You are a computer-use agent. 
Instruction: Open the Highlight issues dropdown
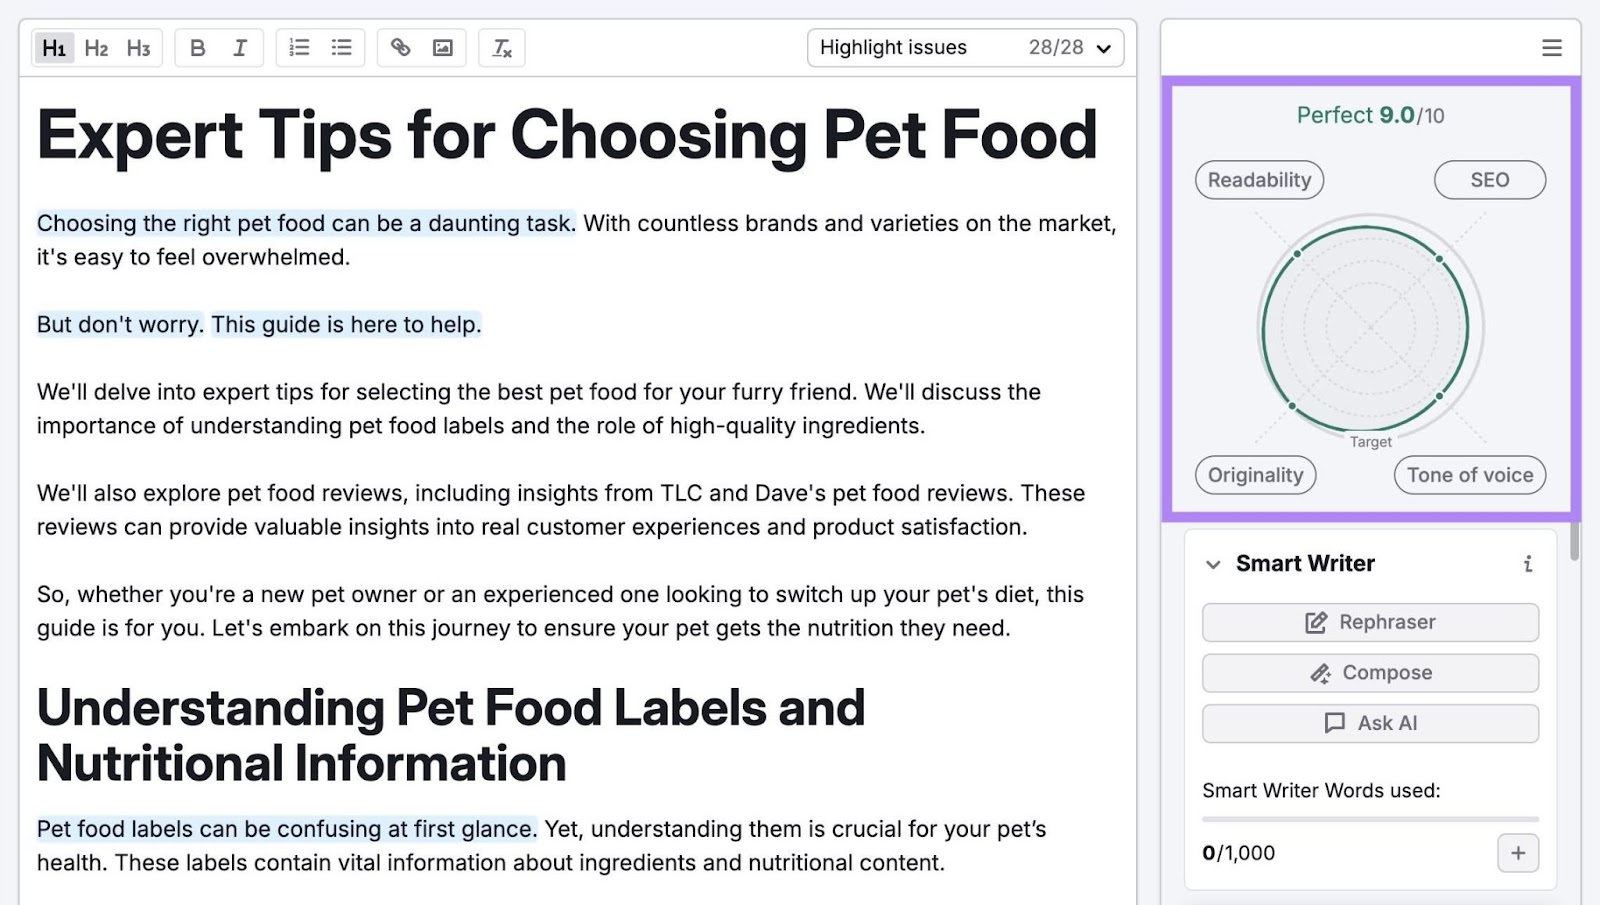965,48
